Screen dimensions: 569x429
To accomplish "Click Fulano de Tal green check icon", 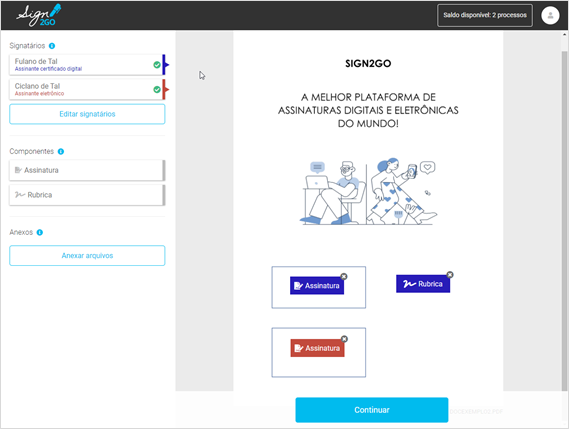I will coord(157,65).
